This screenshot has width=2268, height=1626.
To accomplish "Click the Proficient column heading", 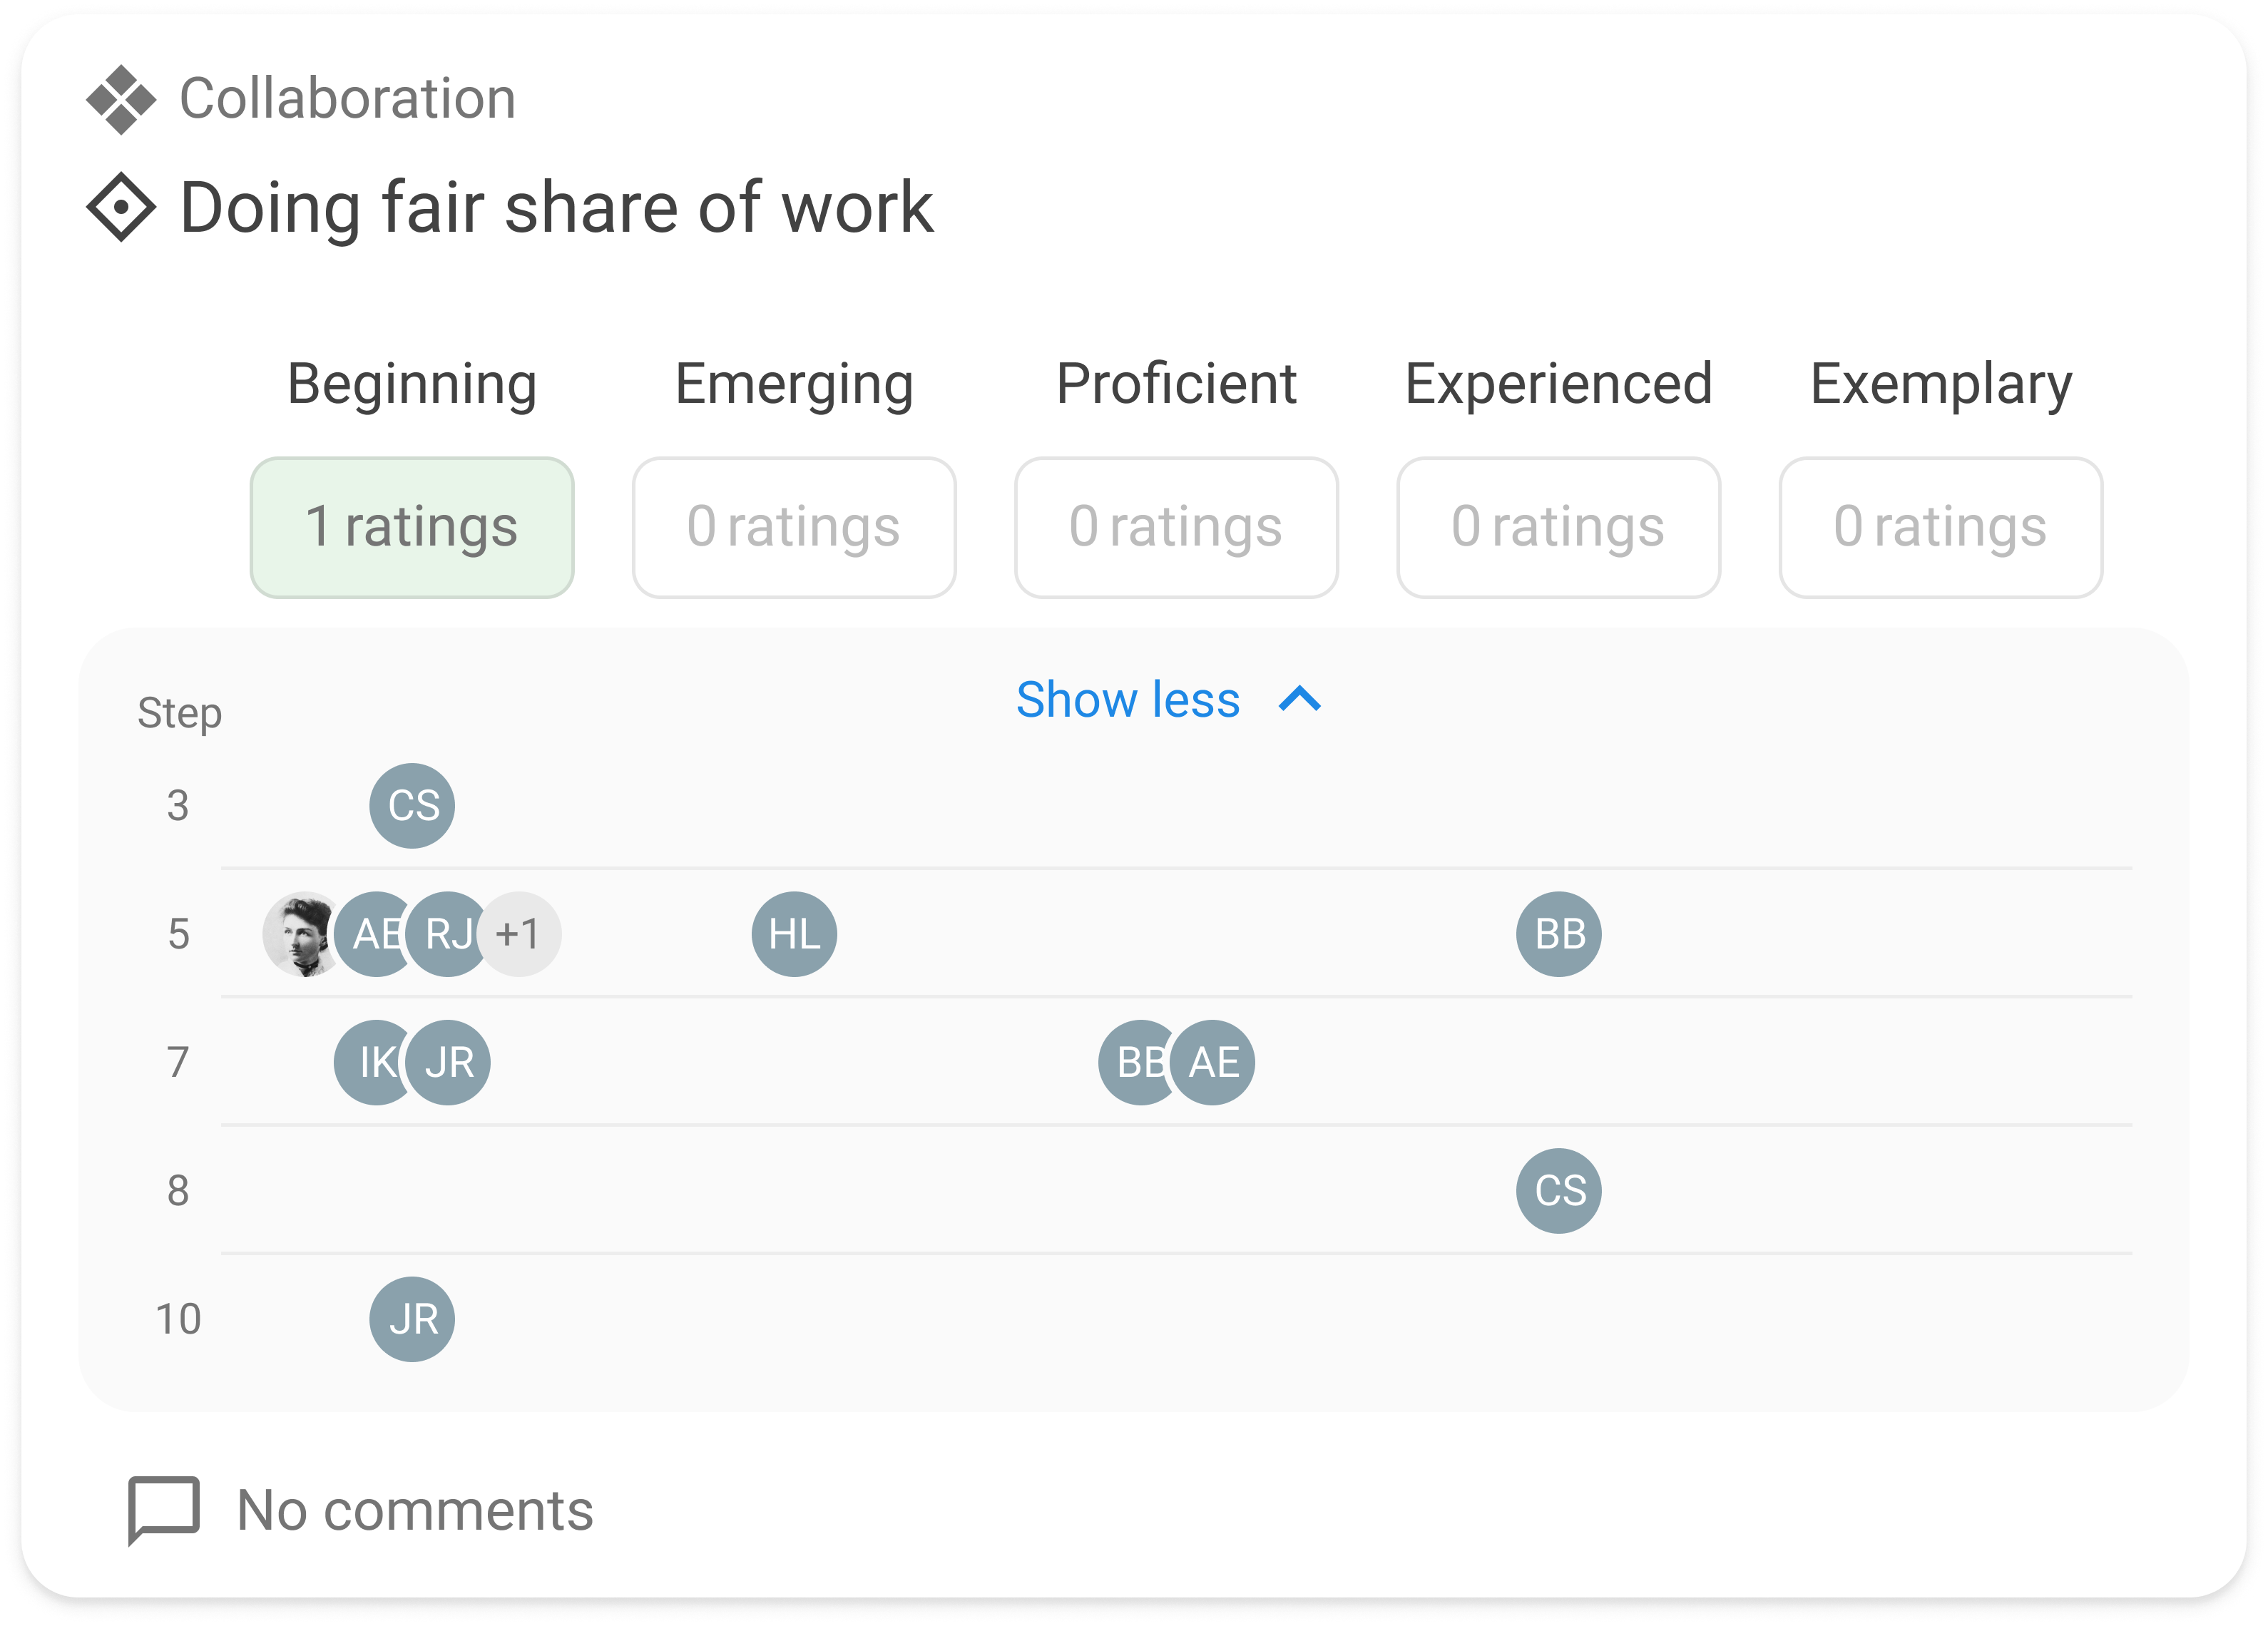I will click(x=1176, y=384).
